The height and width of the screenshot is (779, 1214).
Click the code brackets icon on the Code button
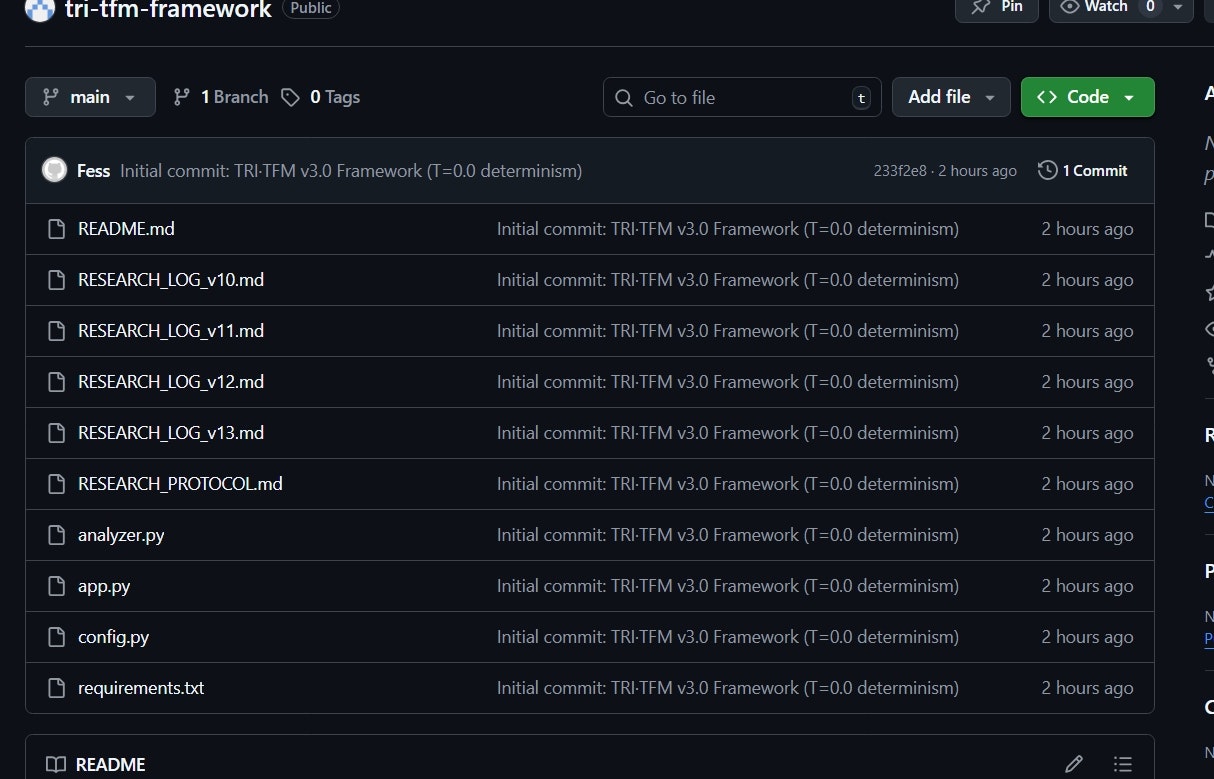(1046, 96)
